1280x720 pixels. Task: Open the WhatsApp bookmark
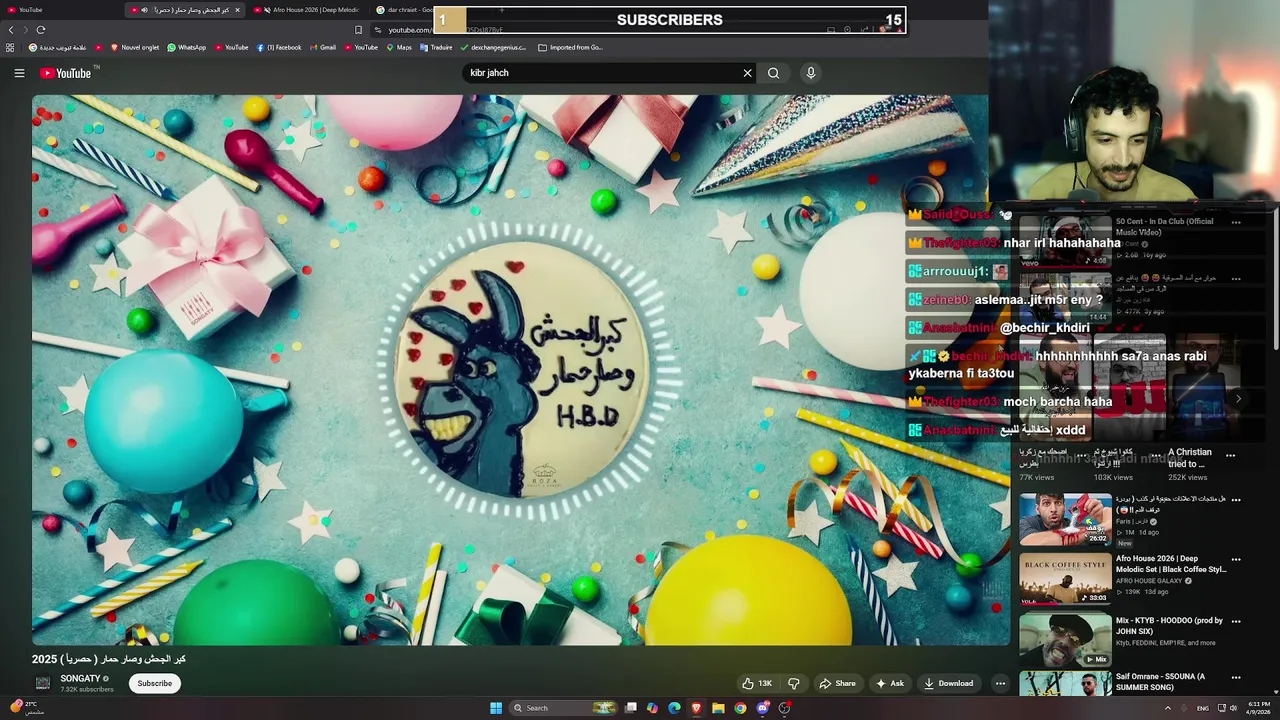187,47
